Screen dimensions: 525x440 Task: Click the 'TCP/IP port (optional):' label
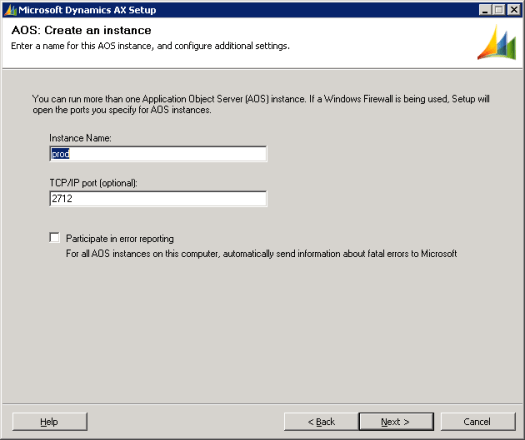tap(93, 183)
